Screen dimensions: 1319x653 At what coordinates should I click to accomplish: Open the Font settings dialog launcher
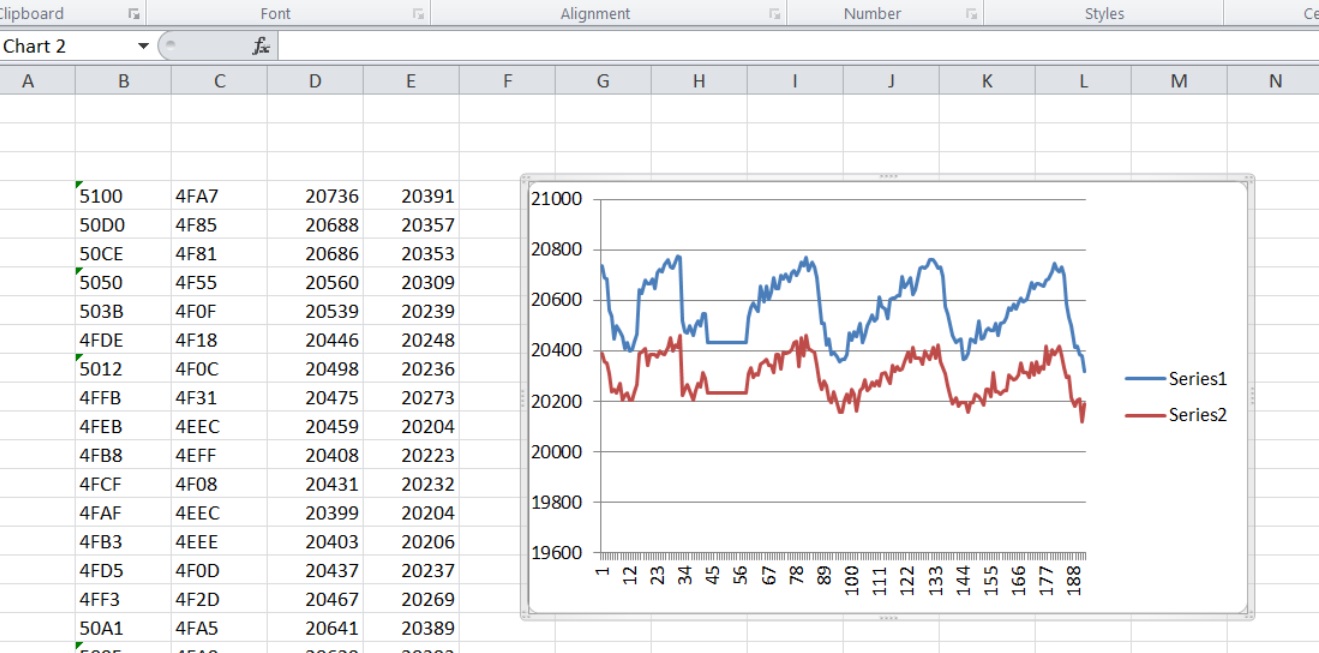point(419,14)
